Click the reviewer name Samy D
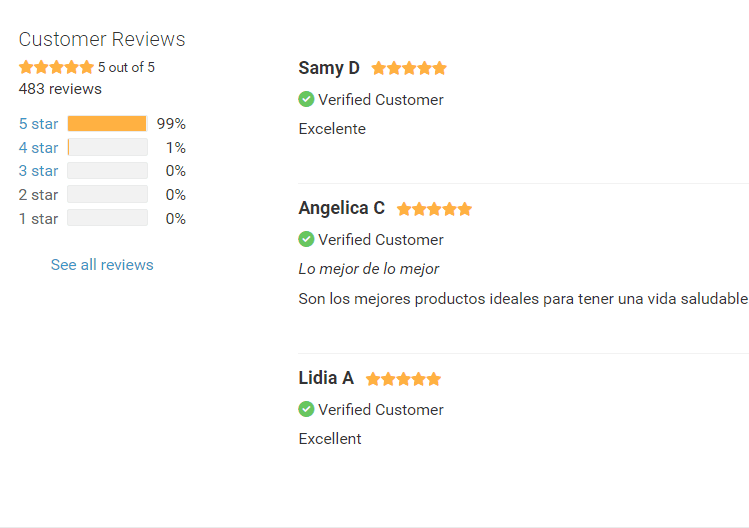Image resolution: width=749 pixels, height=528 pixels. click(329, 68)
